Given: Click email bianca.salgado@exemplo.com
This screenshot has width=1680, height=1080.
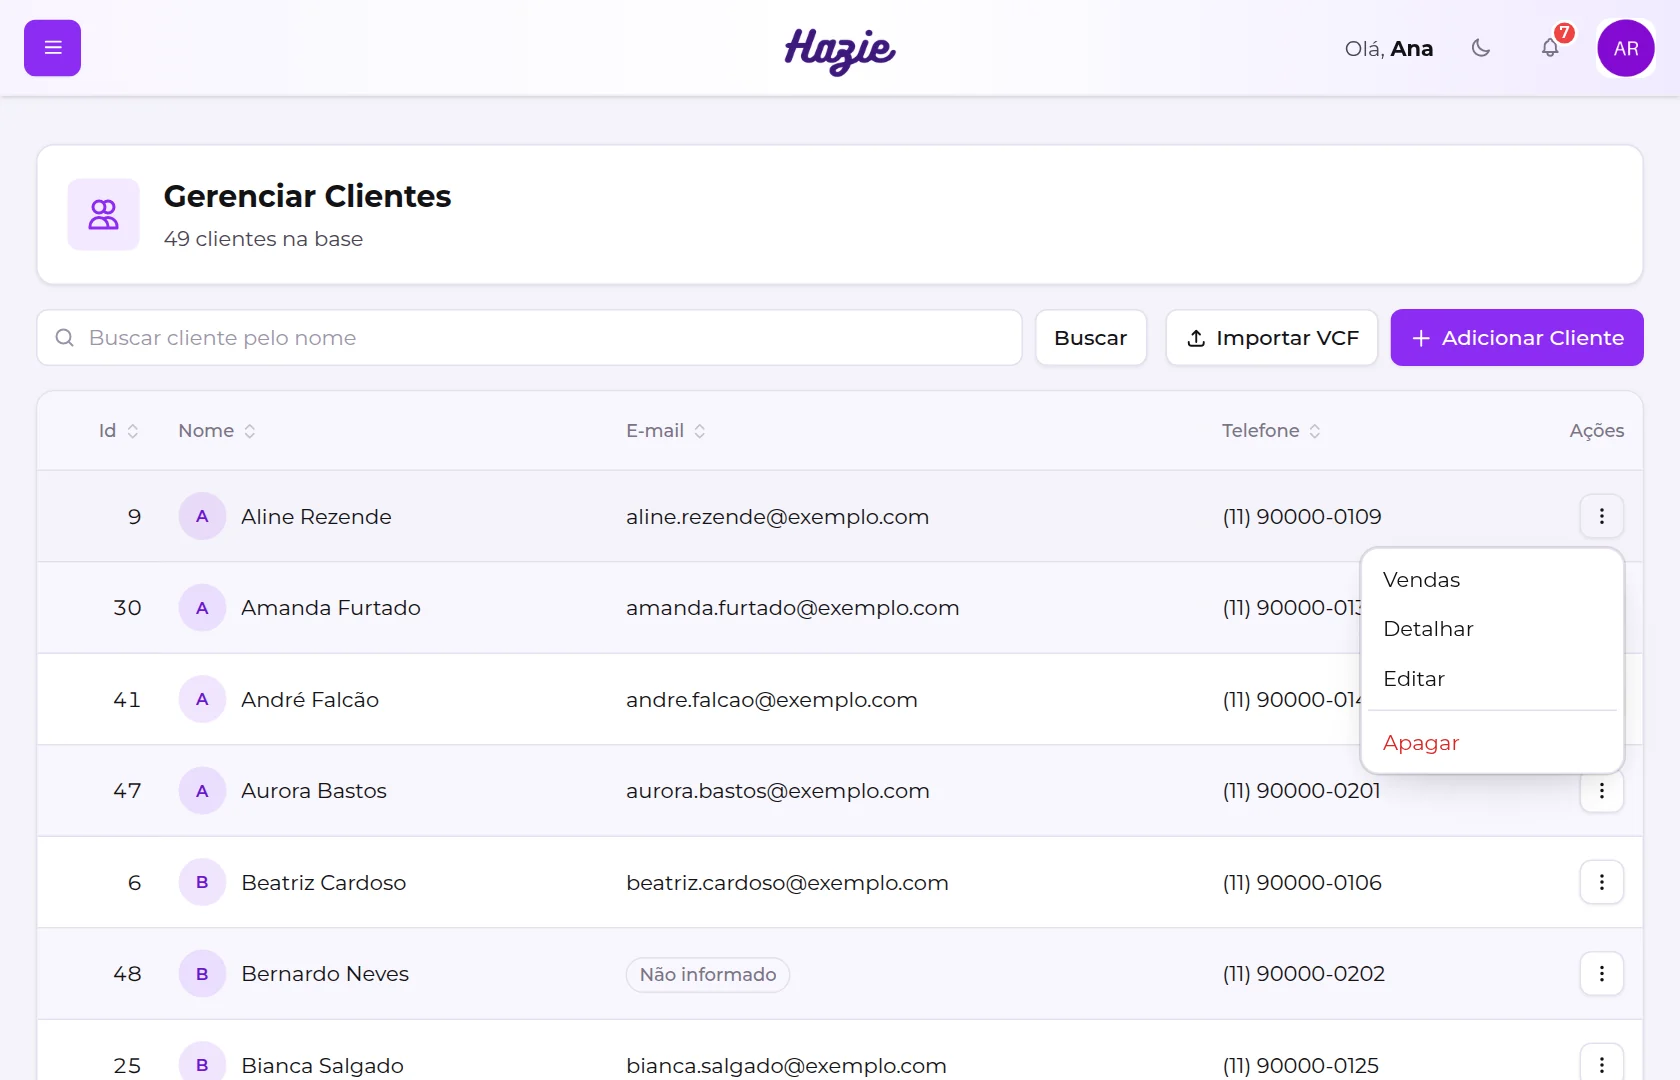Looking at the screenshot, I should coord(786,1066).
